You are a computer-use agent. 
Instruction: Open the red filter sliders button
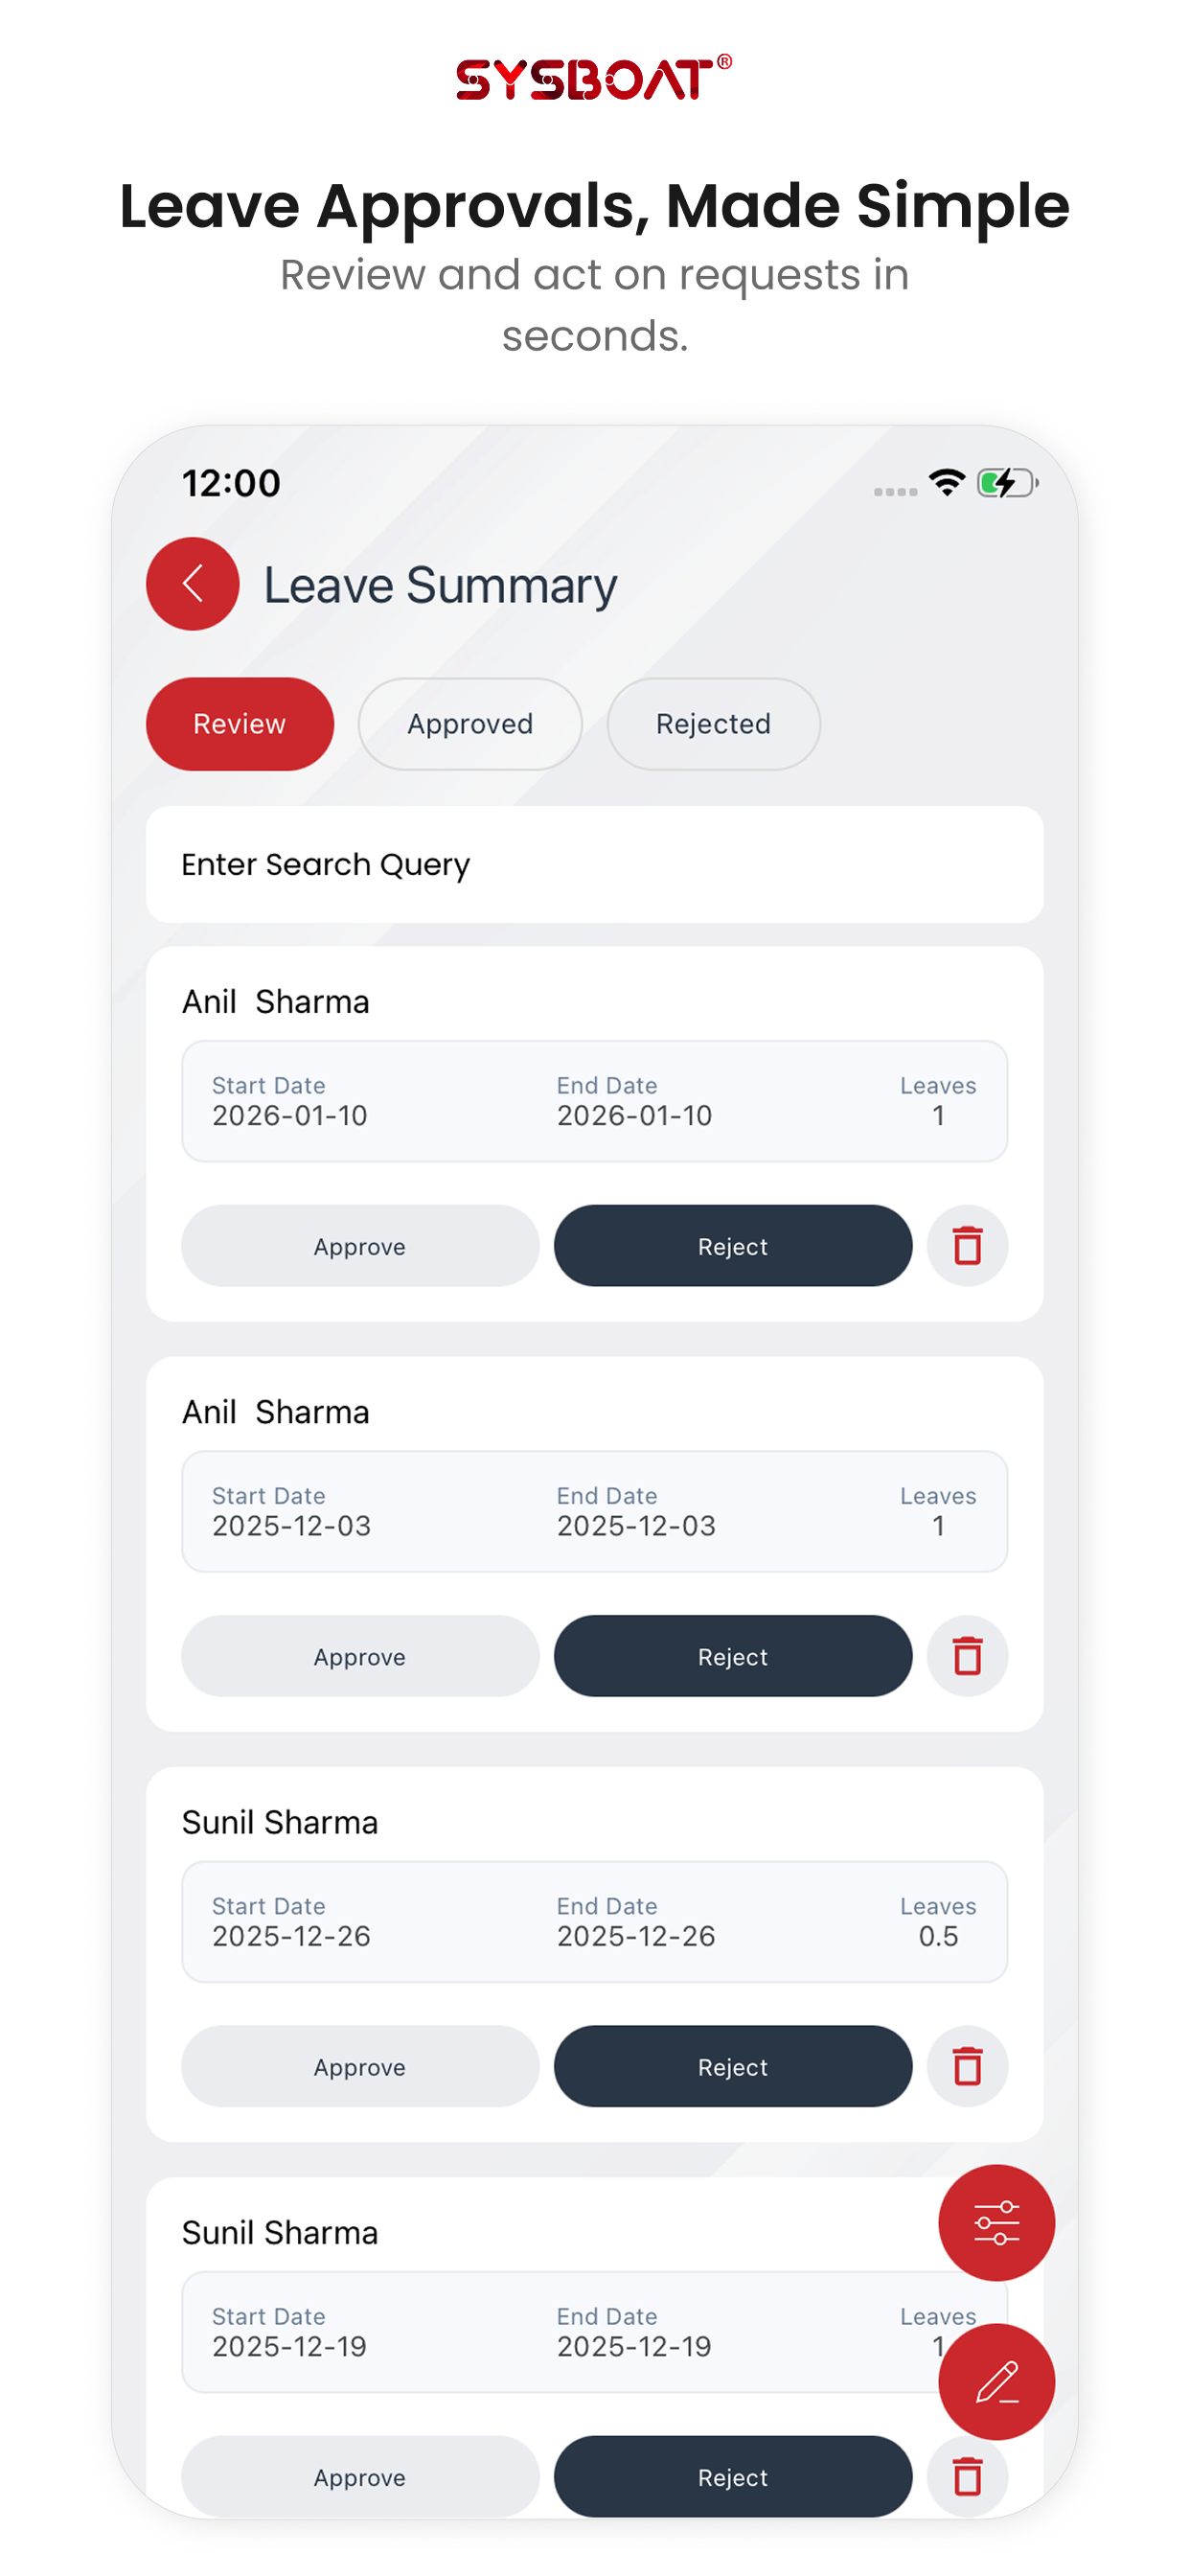(x=996, y=2222)
